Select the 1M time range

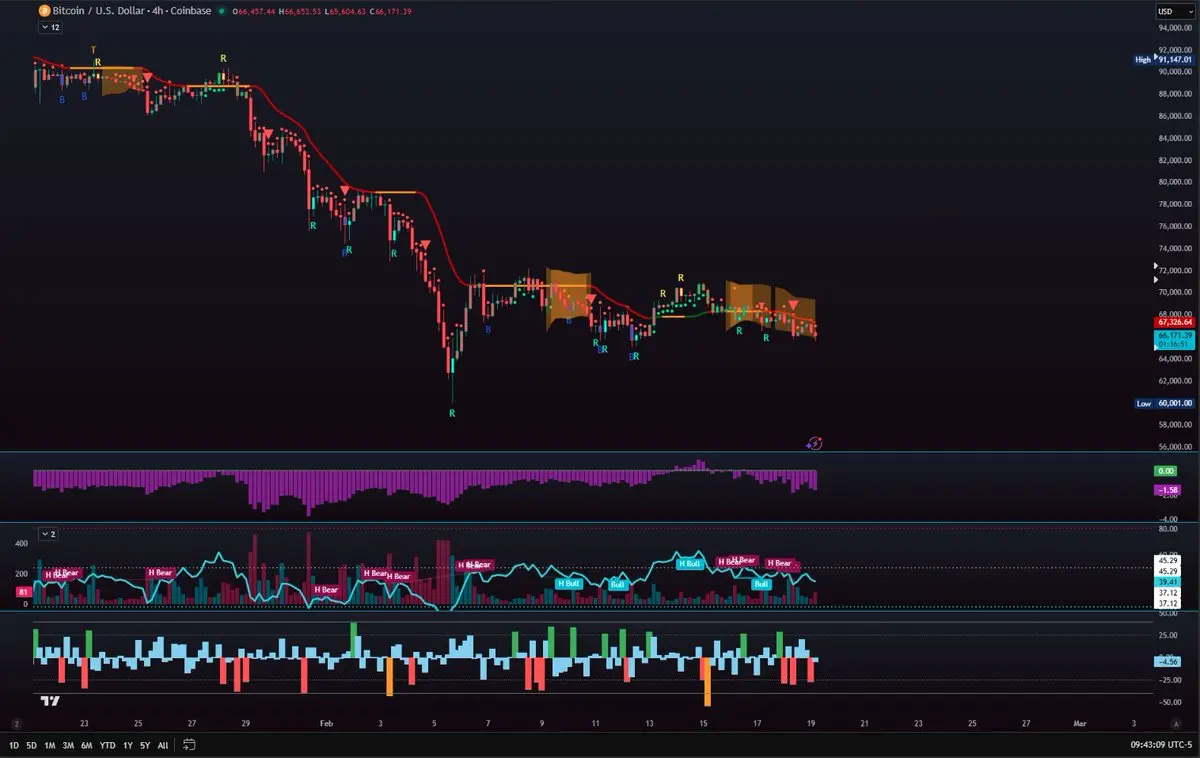pos(49,745)
